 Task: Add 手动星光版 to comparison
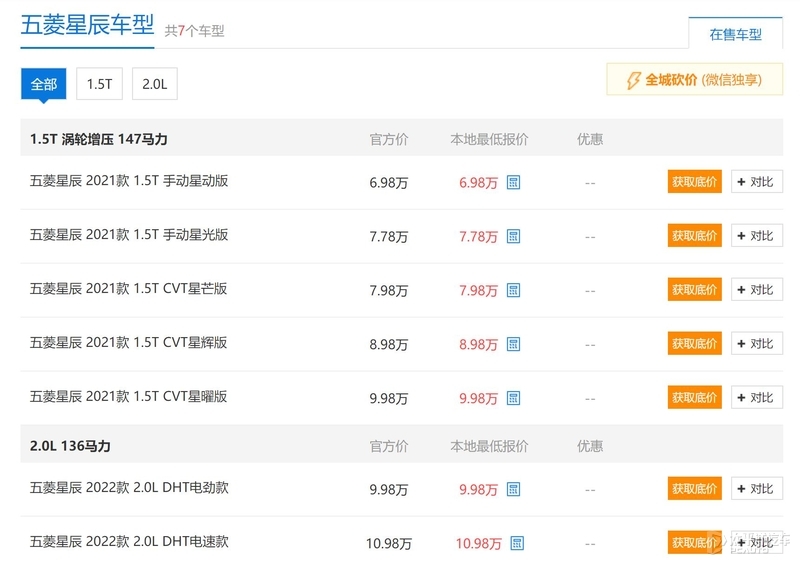pos(757,236)
